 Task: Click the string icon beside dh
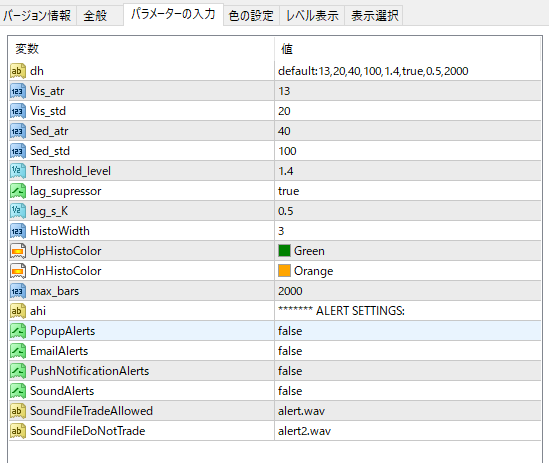(x=18, y=71)
